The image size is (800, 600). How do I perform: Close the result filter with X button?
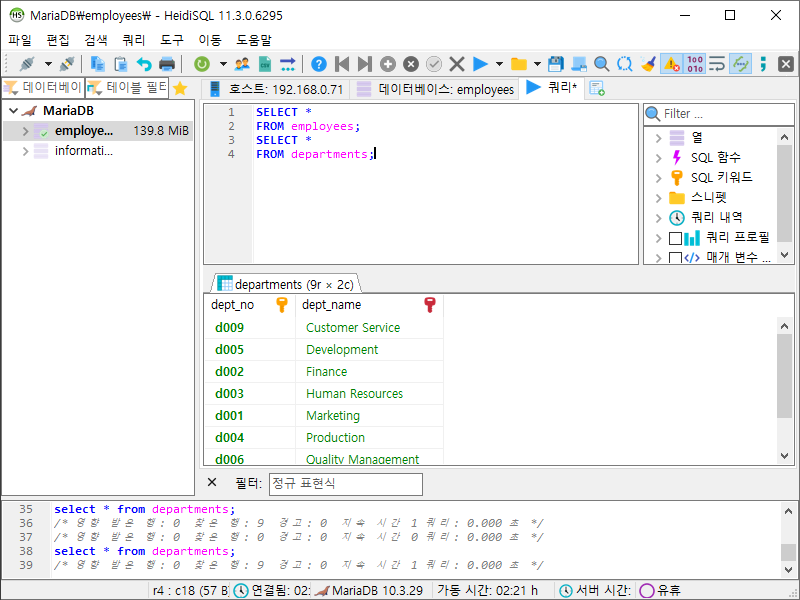(x=212, y=482)
